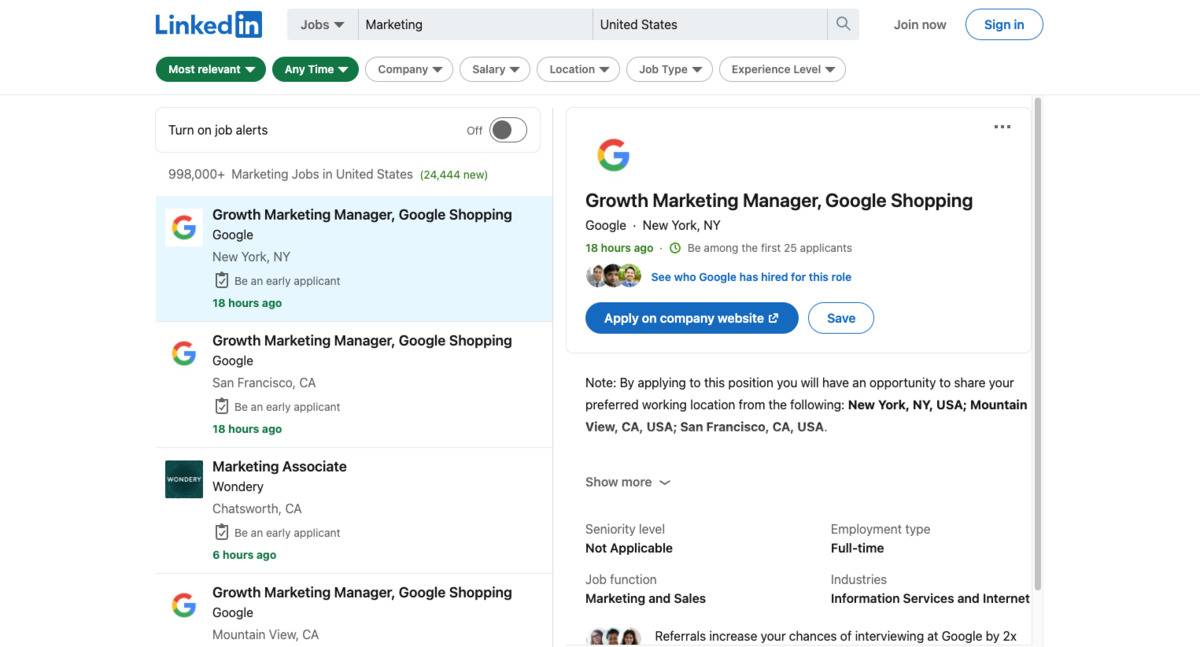1200x647 pixels.
Task: Click the Sign in button
Action: point(1004,25)
